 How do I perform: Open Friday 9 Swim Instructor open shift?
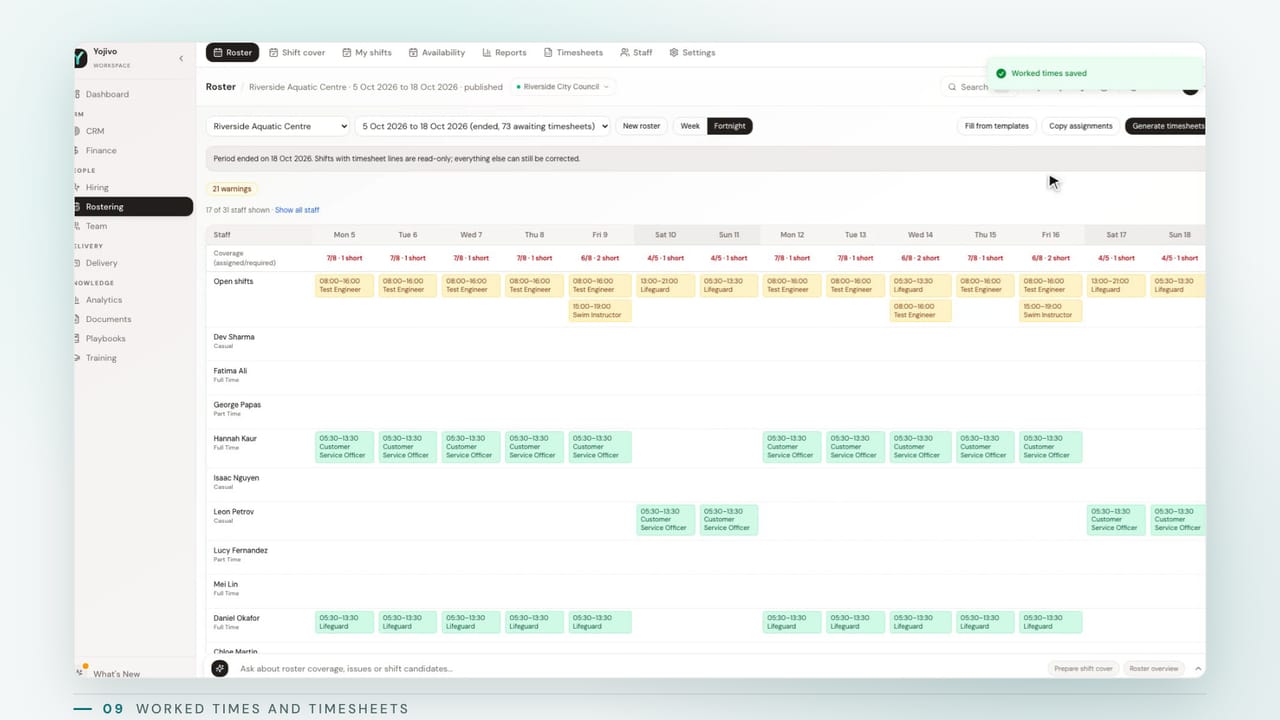600,311
